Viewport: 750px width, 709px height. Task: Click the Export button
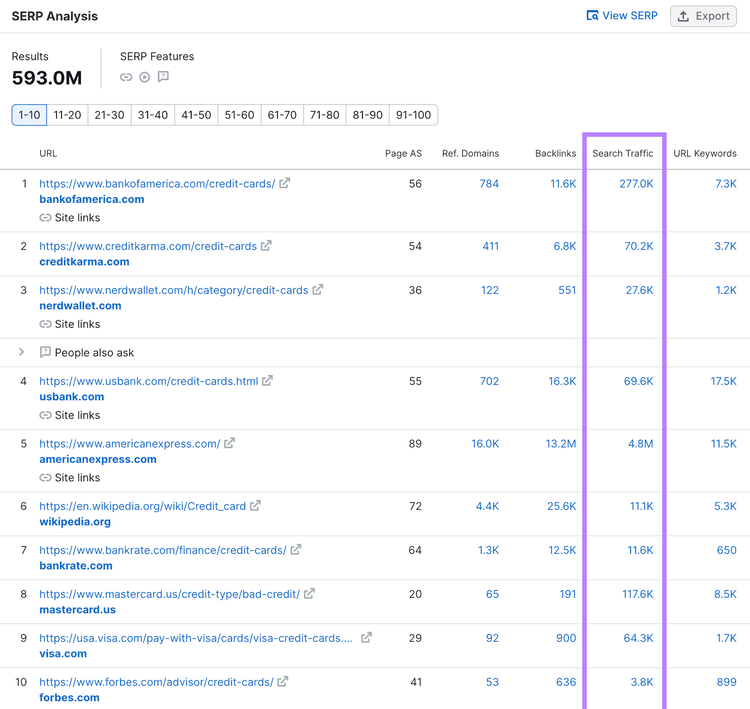703,16
